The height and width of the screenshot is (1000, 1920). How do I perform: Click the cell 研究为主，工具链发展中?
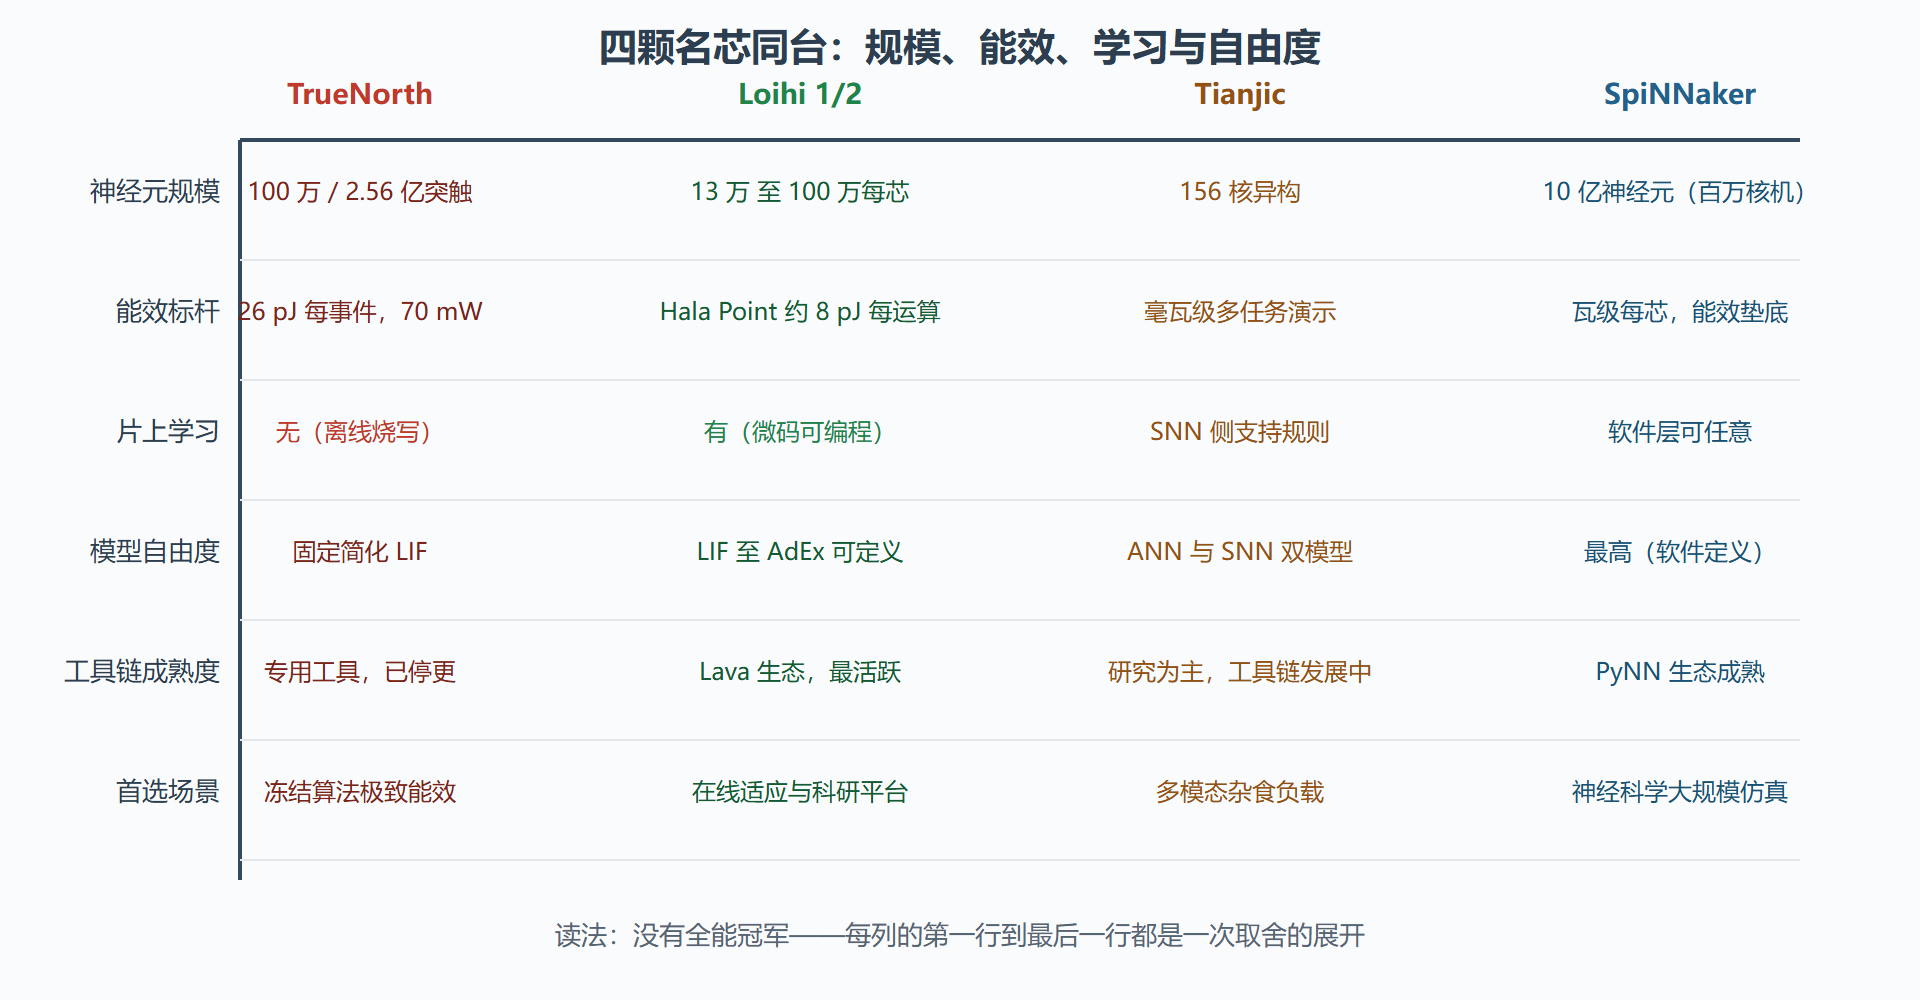(1240, 671)
